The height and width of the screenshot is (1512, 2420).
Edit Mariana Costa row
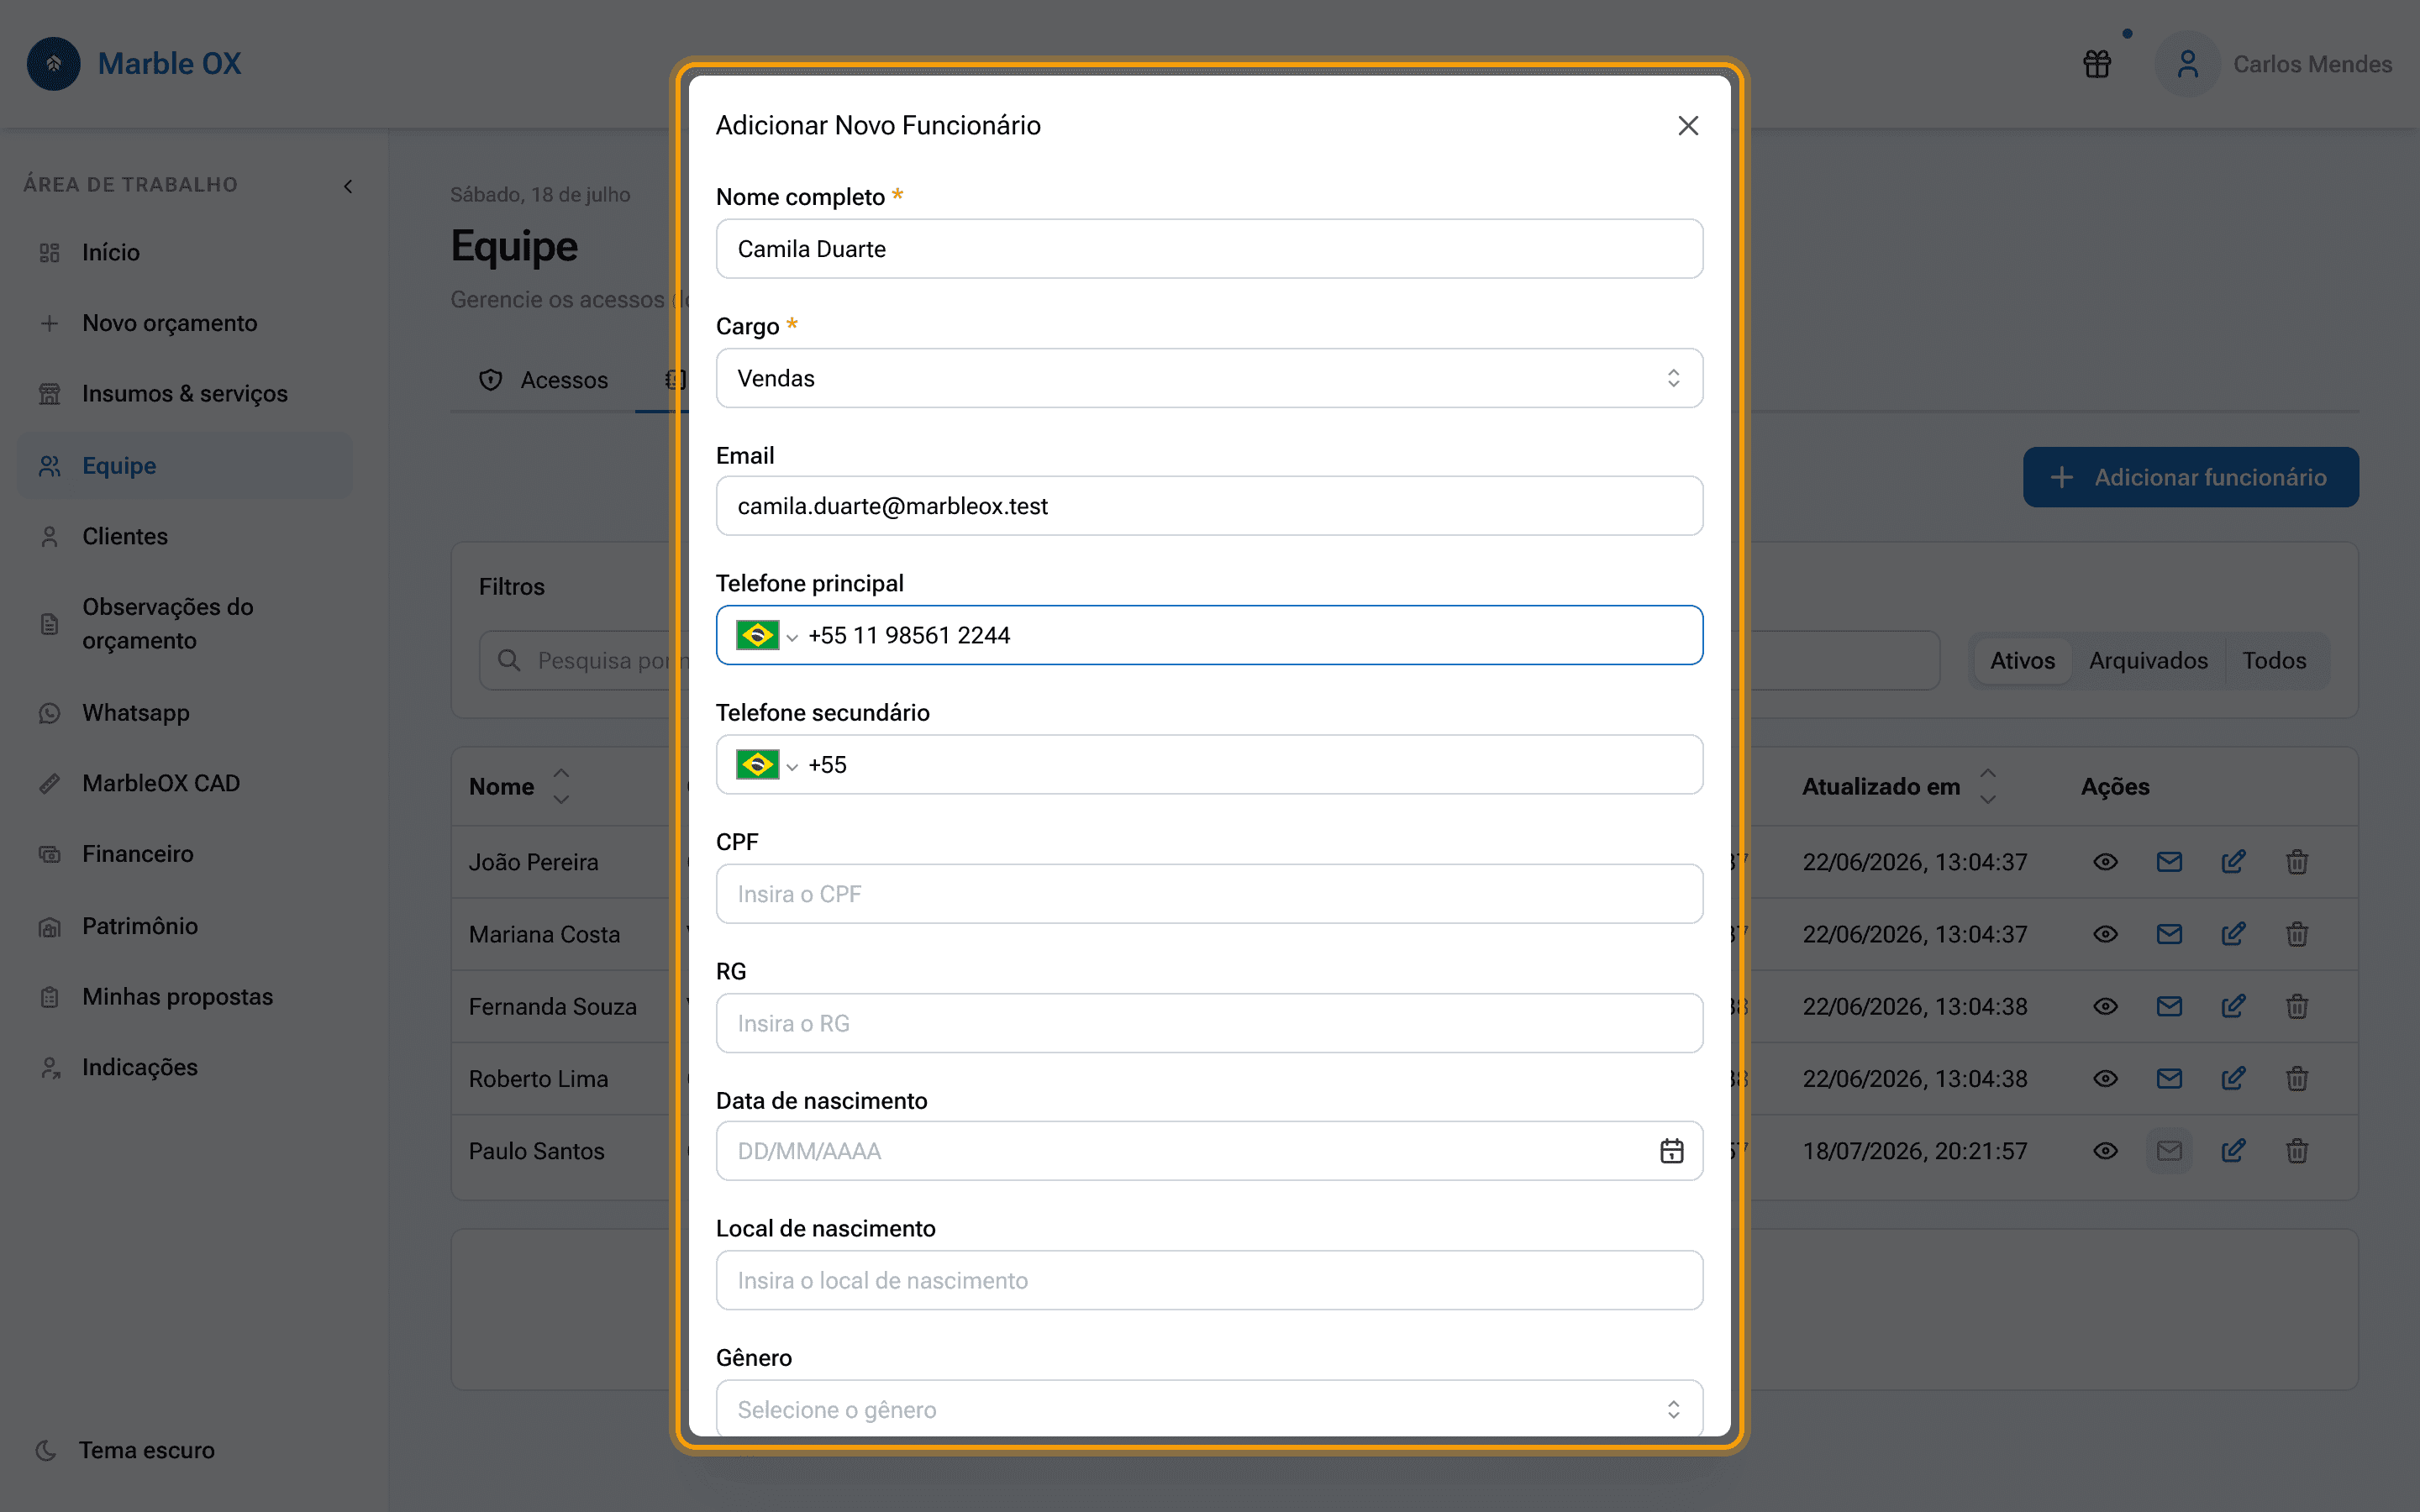[2233, 934]
